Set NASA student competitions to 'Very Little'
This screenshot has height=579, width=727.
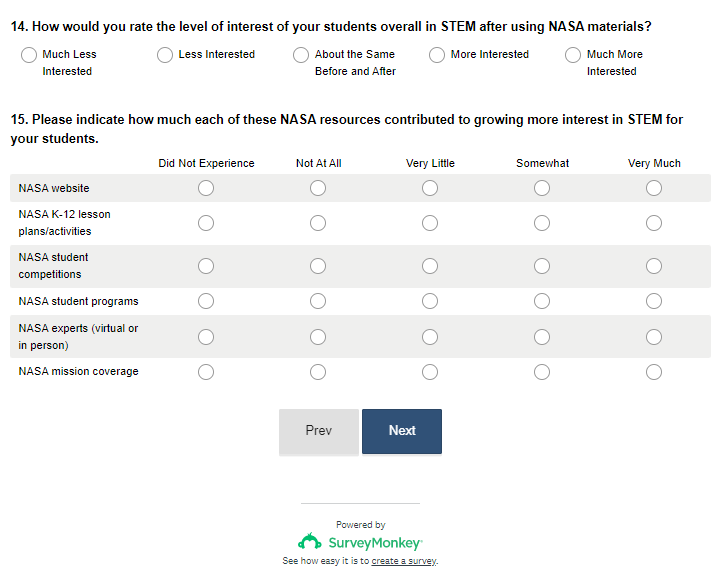(x=430, y=266)
